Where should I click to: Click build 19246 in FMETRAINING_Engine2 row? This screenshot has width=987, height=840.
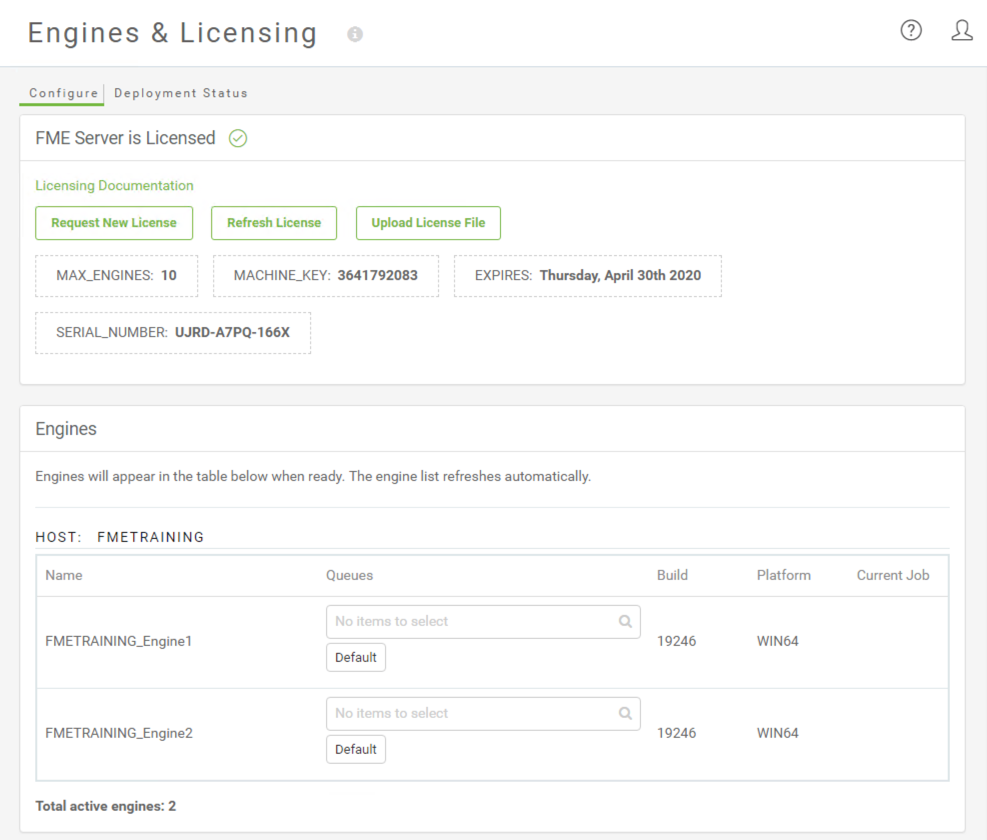tap(677, 733)
